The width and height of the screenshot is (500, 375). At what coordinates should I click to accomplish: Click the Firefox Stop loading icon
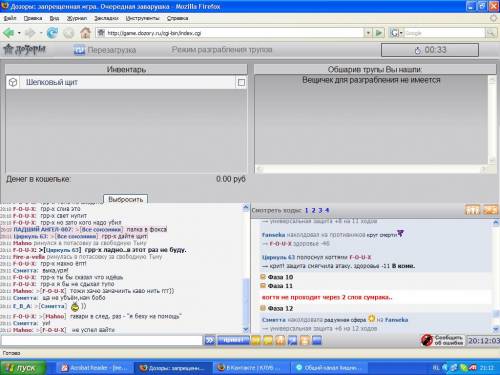point(69,33)
